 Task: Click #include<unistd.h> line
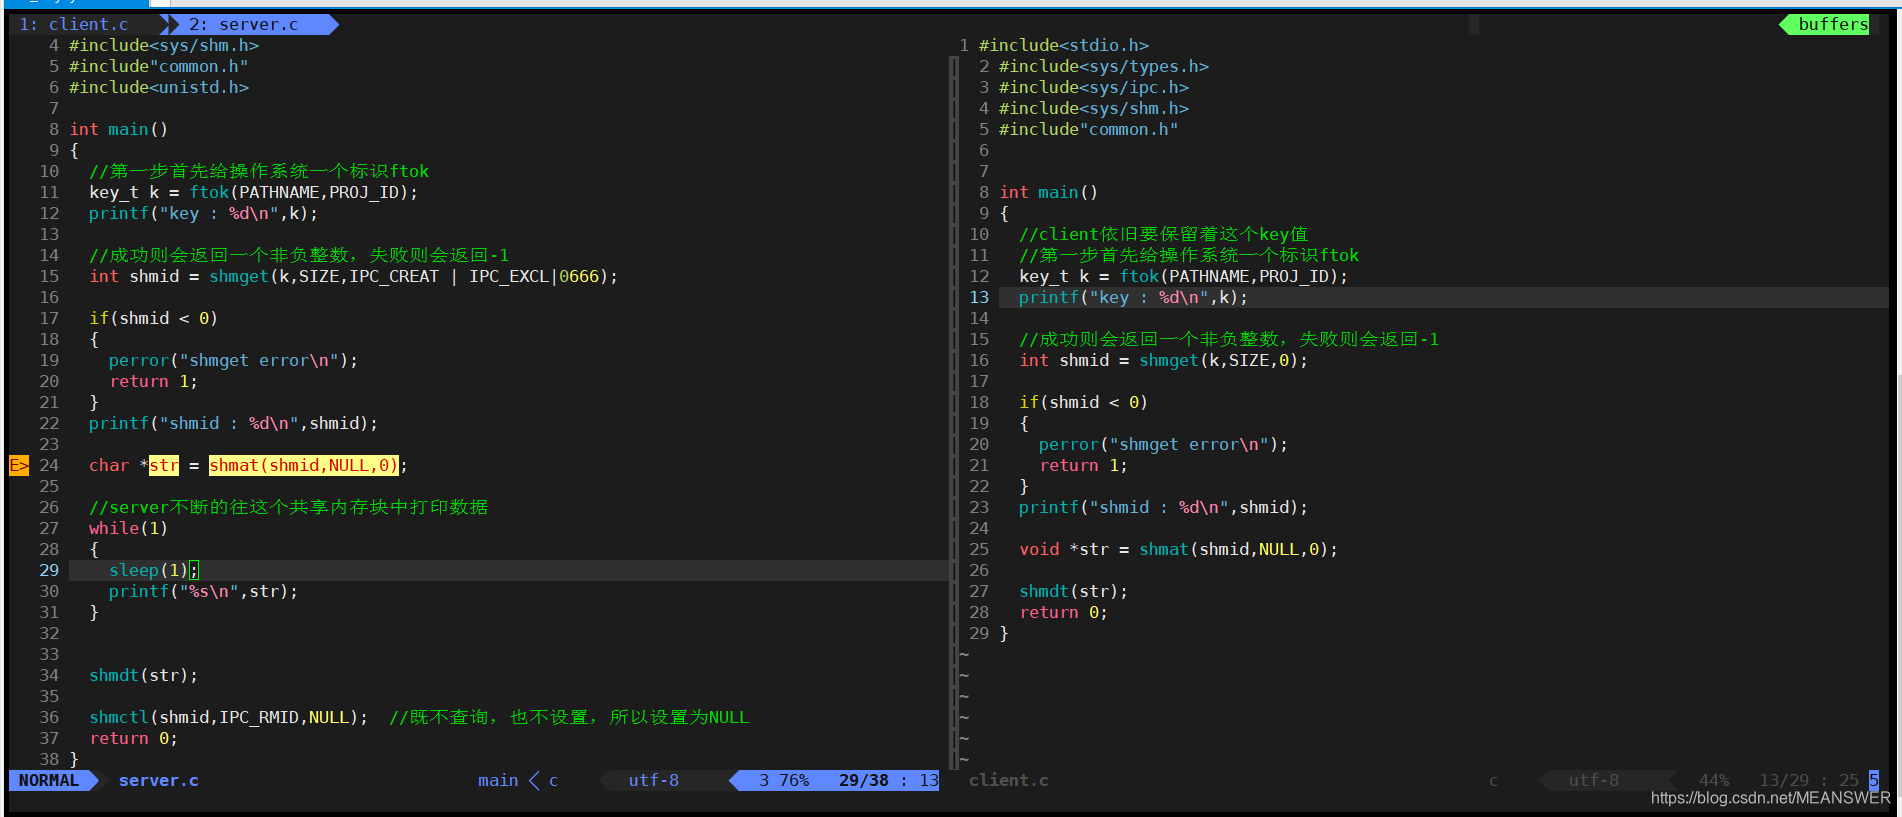click(x=158, y=87)
